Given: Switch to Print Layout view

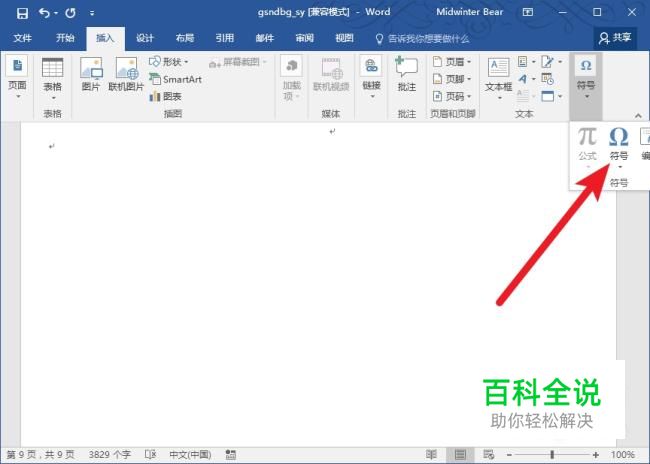Looking at the screenshot, I should [x=460, y=455].
